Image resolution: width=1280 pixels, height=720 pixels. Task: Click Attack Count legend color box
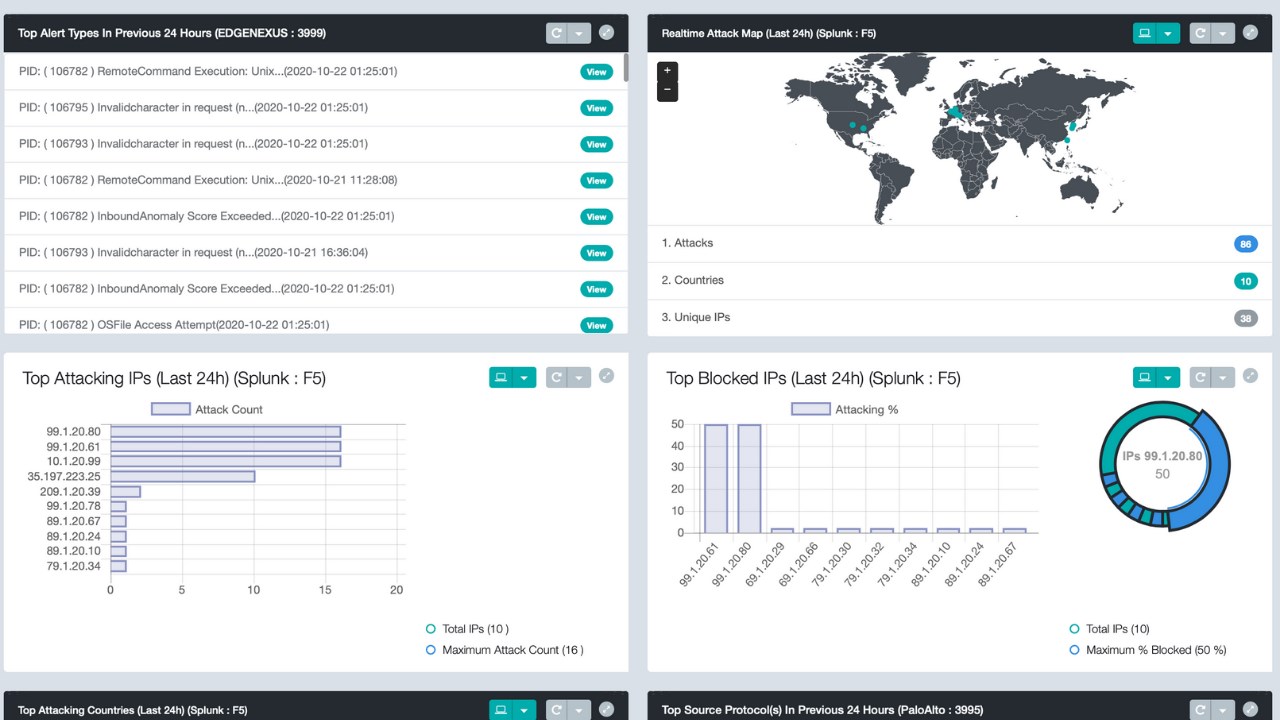click(x=170, y=409)
